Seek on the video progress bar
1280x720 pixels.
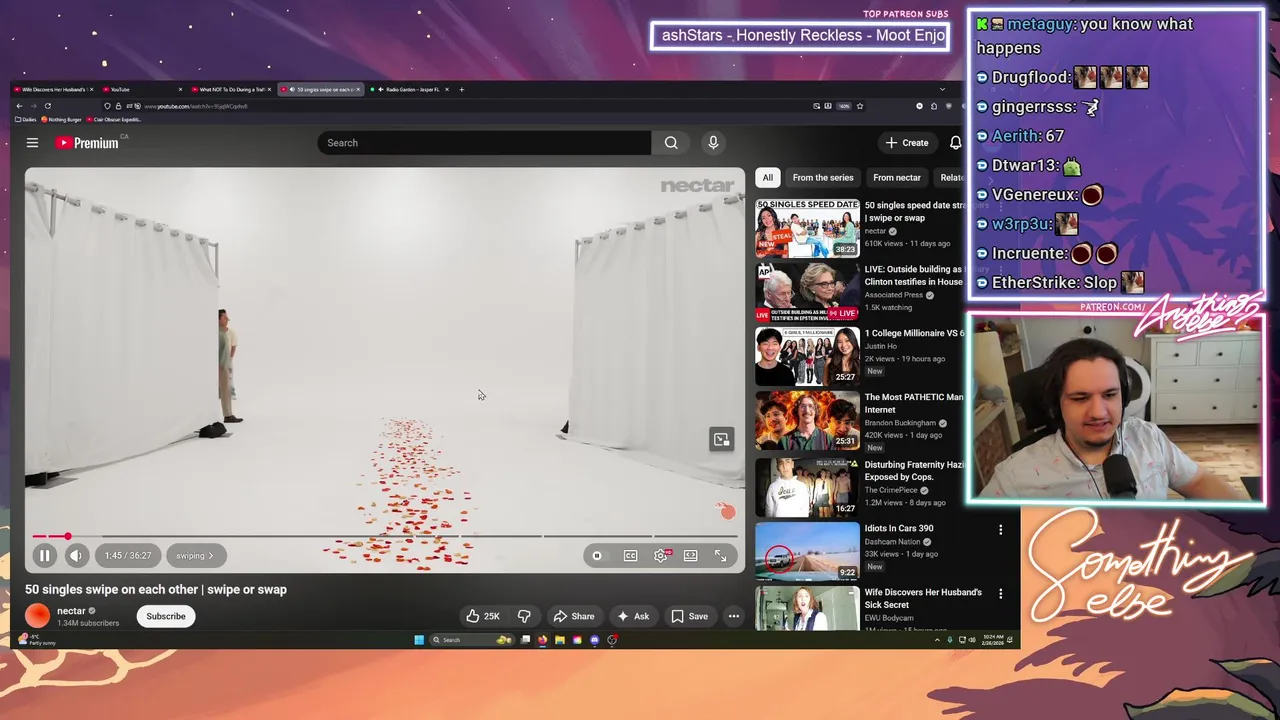[385, 537]
